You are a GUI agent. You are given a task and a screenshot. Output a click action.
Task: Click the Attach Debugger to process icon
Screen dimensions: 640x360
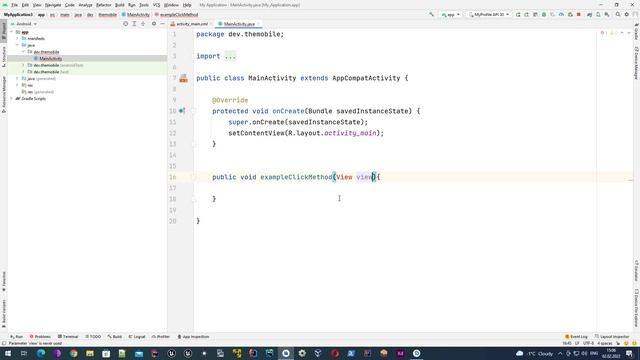570,15
